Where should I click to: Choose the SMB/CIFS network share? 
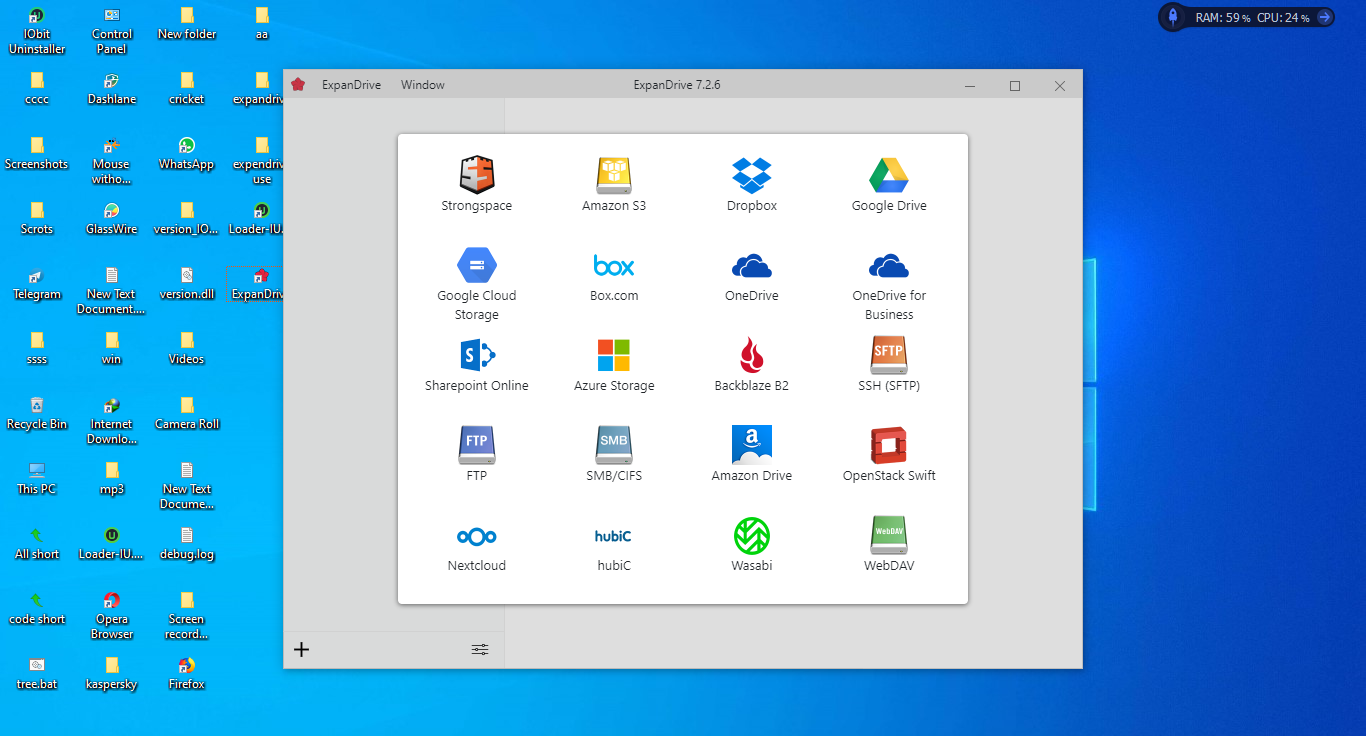coord(614,455)
